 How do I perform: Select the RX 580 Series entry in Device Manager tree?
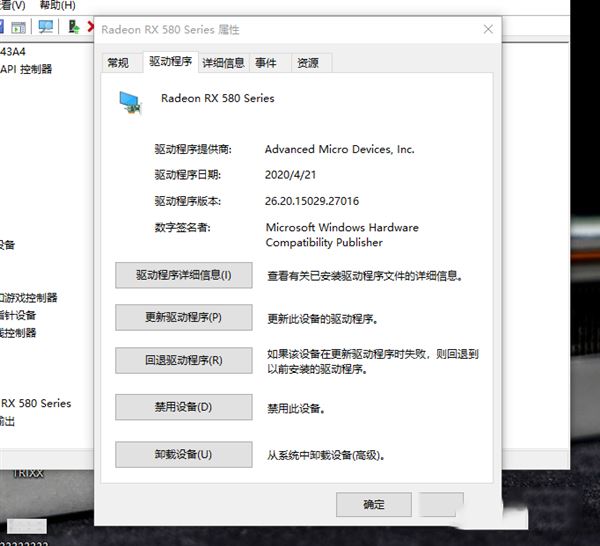click(36, 403)
